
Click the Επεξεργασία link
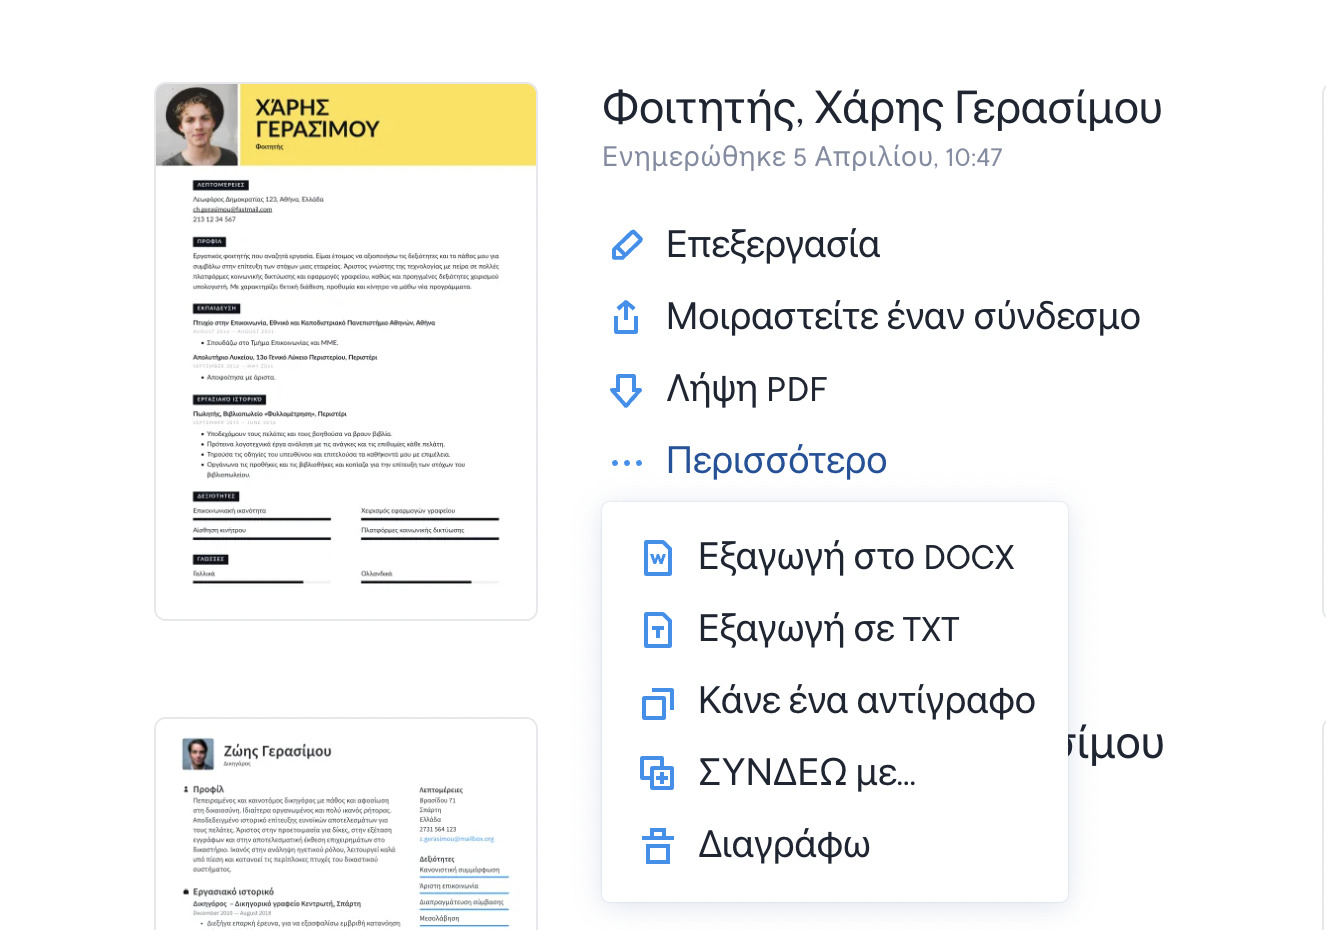coord(772,245)
